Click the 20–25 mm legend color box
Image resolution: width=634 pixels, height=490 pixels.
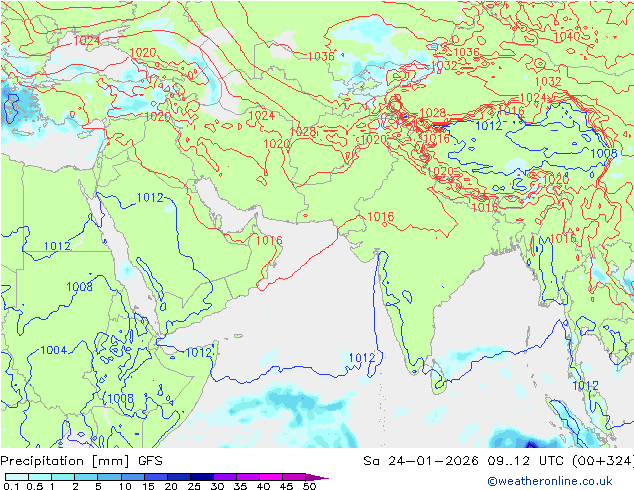[x=179, y=477]
